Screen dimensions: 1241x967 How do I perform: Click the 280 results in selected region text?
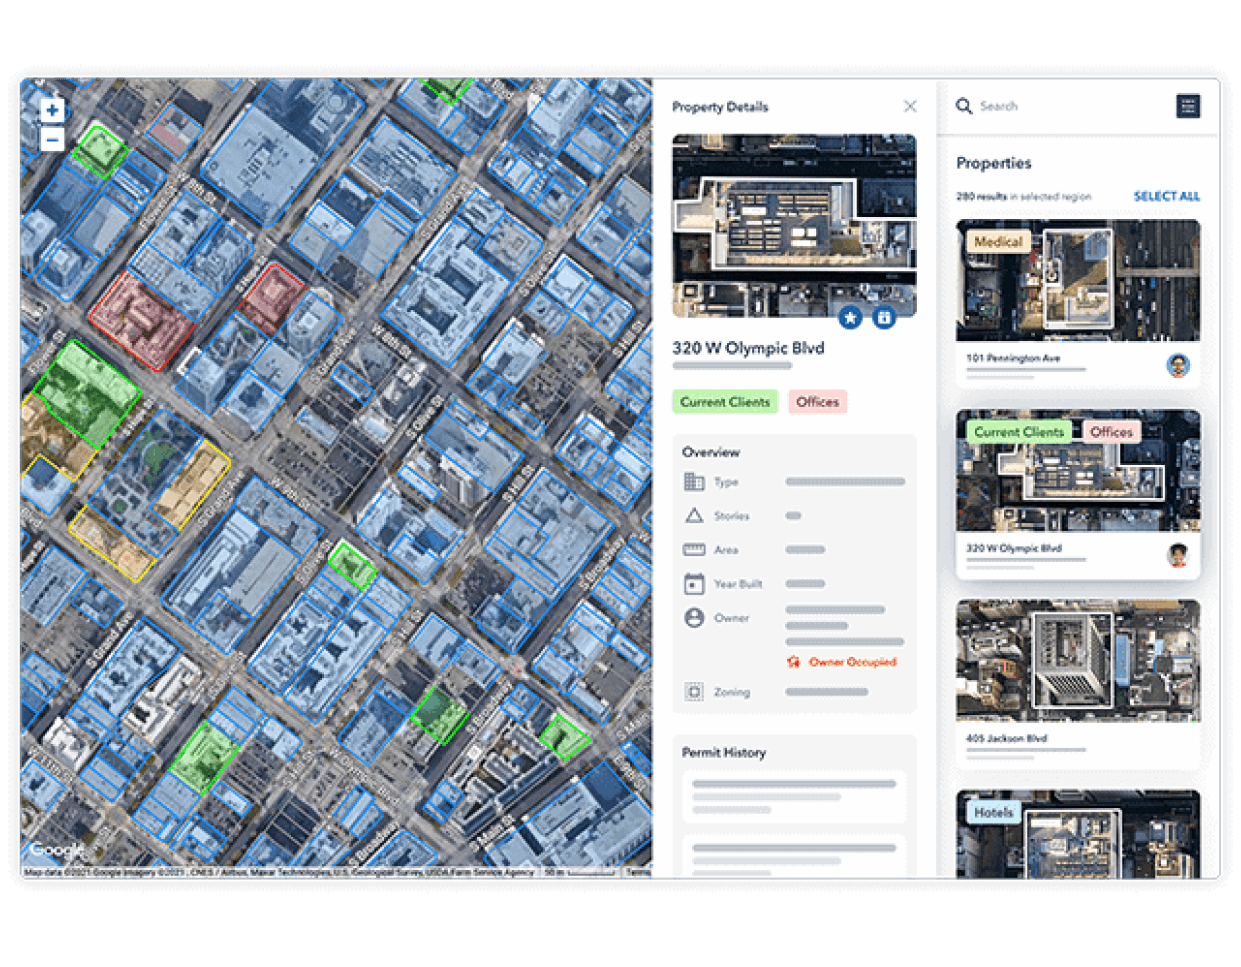[1023, 196]
